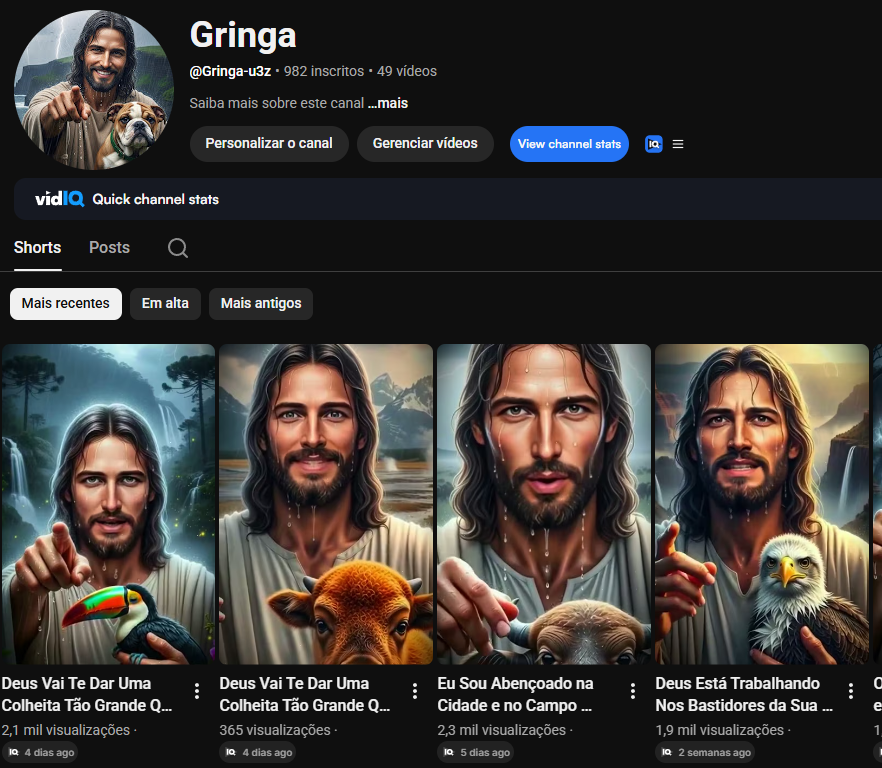This screenshot has width=882, height=768.
Task: Click the vidIQ blue square icon
Action: [x=654, y=144]
